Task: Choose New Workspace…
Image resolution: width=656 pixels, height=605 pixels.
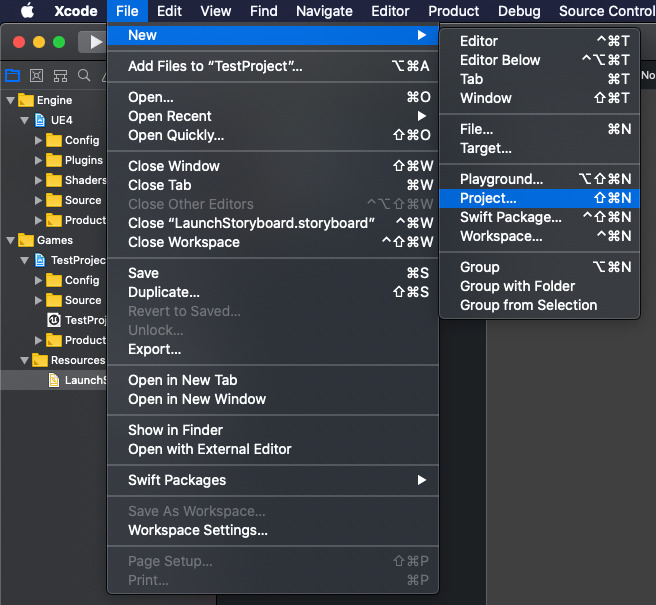Action: 540,236
